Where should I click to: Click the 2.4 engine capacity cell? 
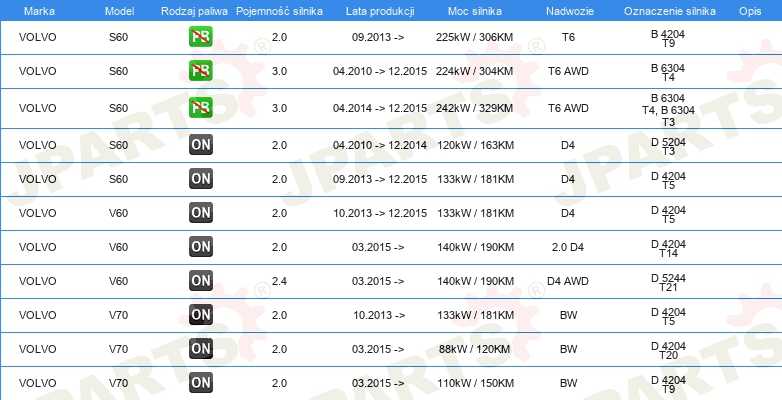coord(279,281)
